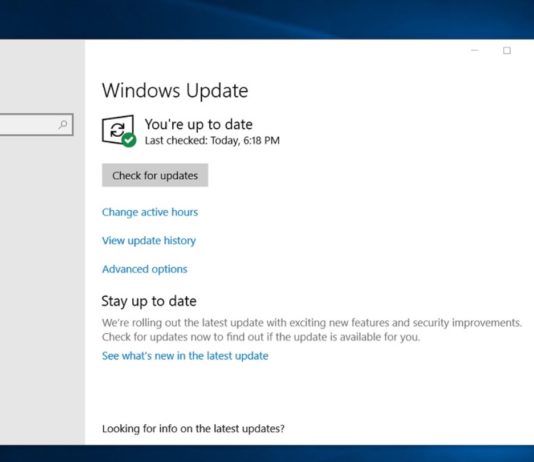The width and height of the screenshot is (534, 462).
Task: Open View update history link
Action: [149, 241]
